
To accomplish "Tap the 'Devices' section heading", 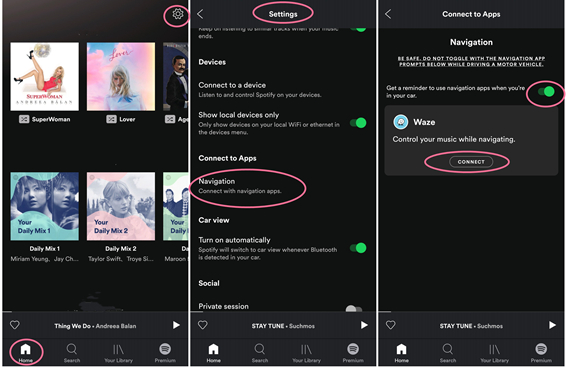I will (212, 62).
